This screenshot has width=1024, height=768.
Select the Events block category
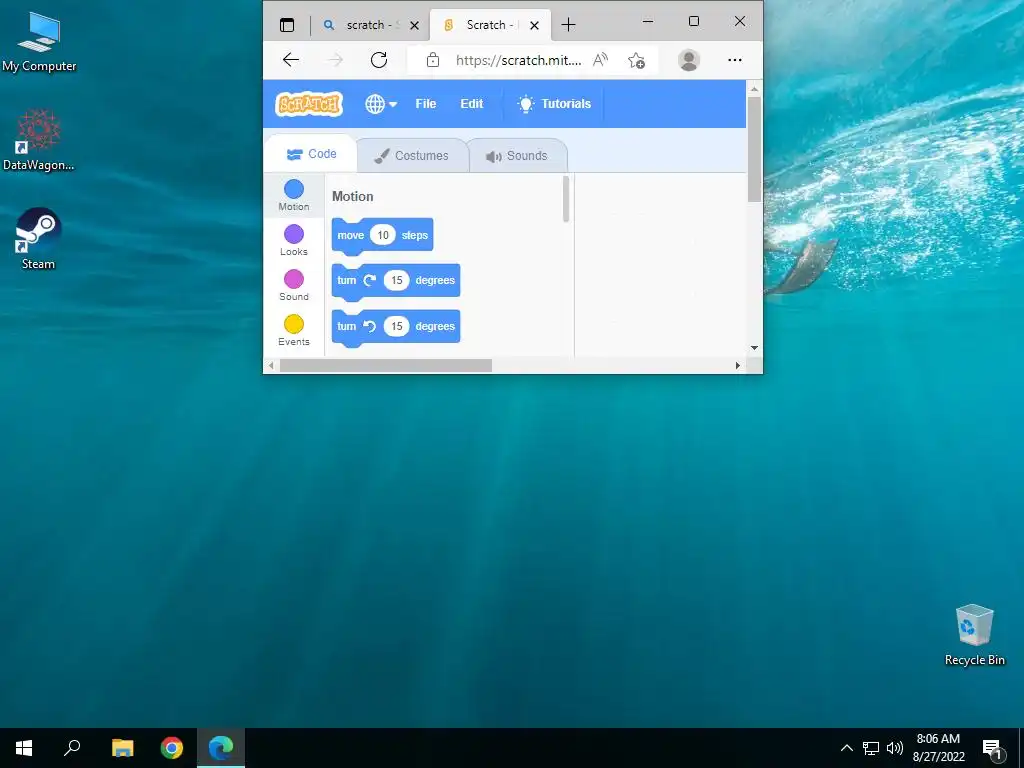(294, 330)
